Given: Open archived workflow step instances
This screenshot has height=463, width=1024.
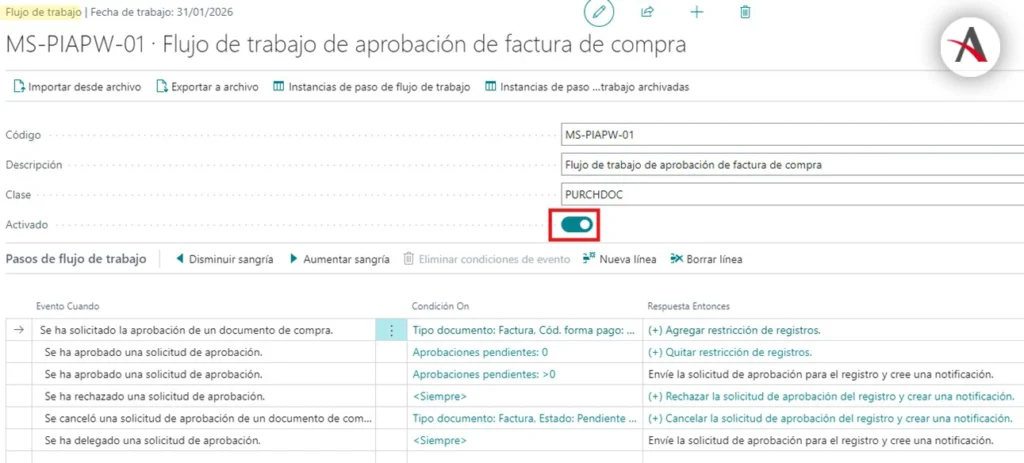Looking at the screenshot, I should coord(587,87).
